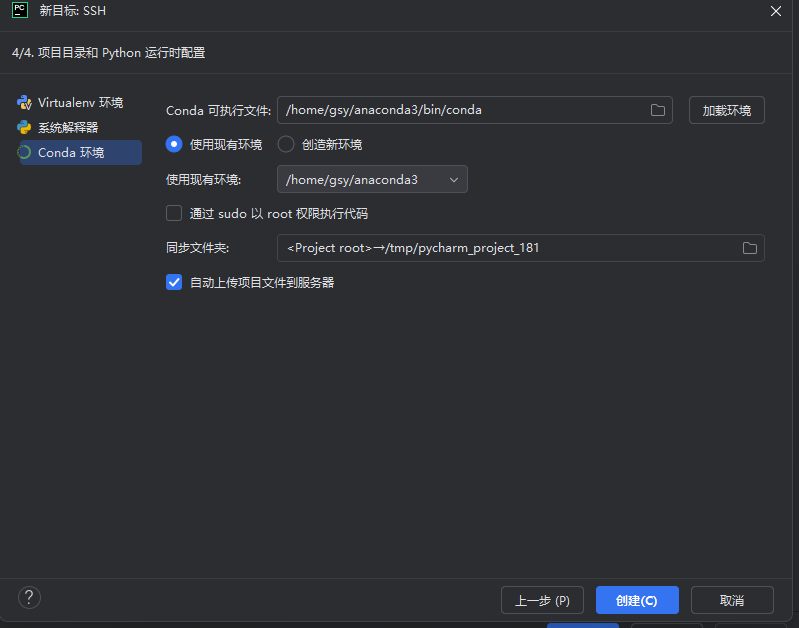The height and width of the screenshot is (628, 799).
Task: Click the 上一步 (P) button
Action: (542, 600)
